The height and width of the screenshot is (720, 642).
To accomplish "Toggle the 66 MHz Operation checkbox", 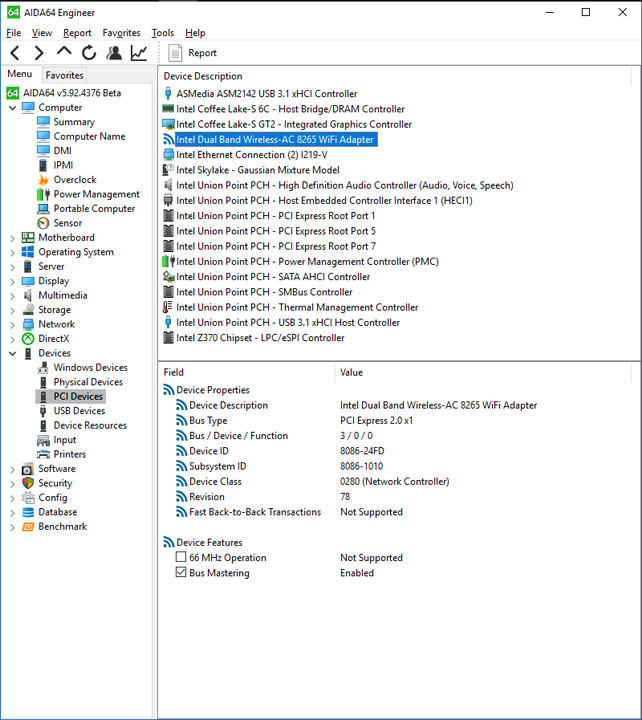I will [x=181, y=557].
